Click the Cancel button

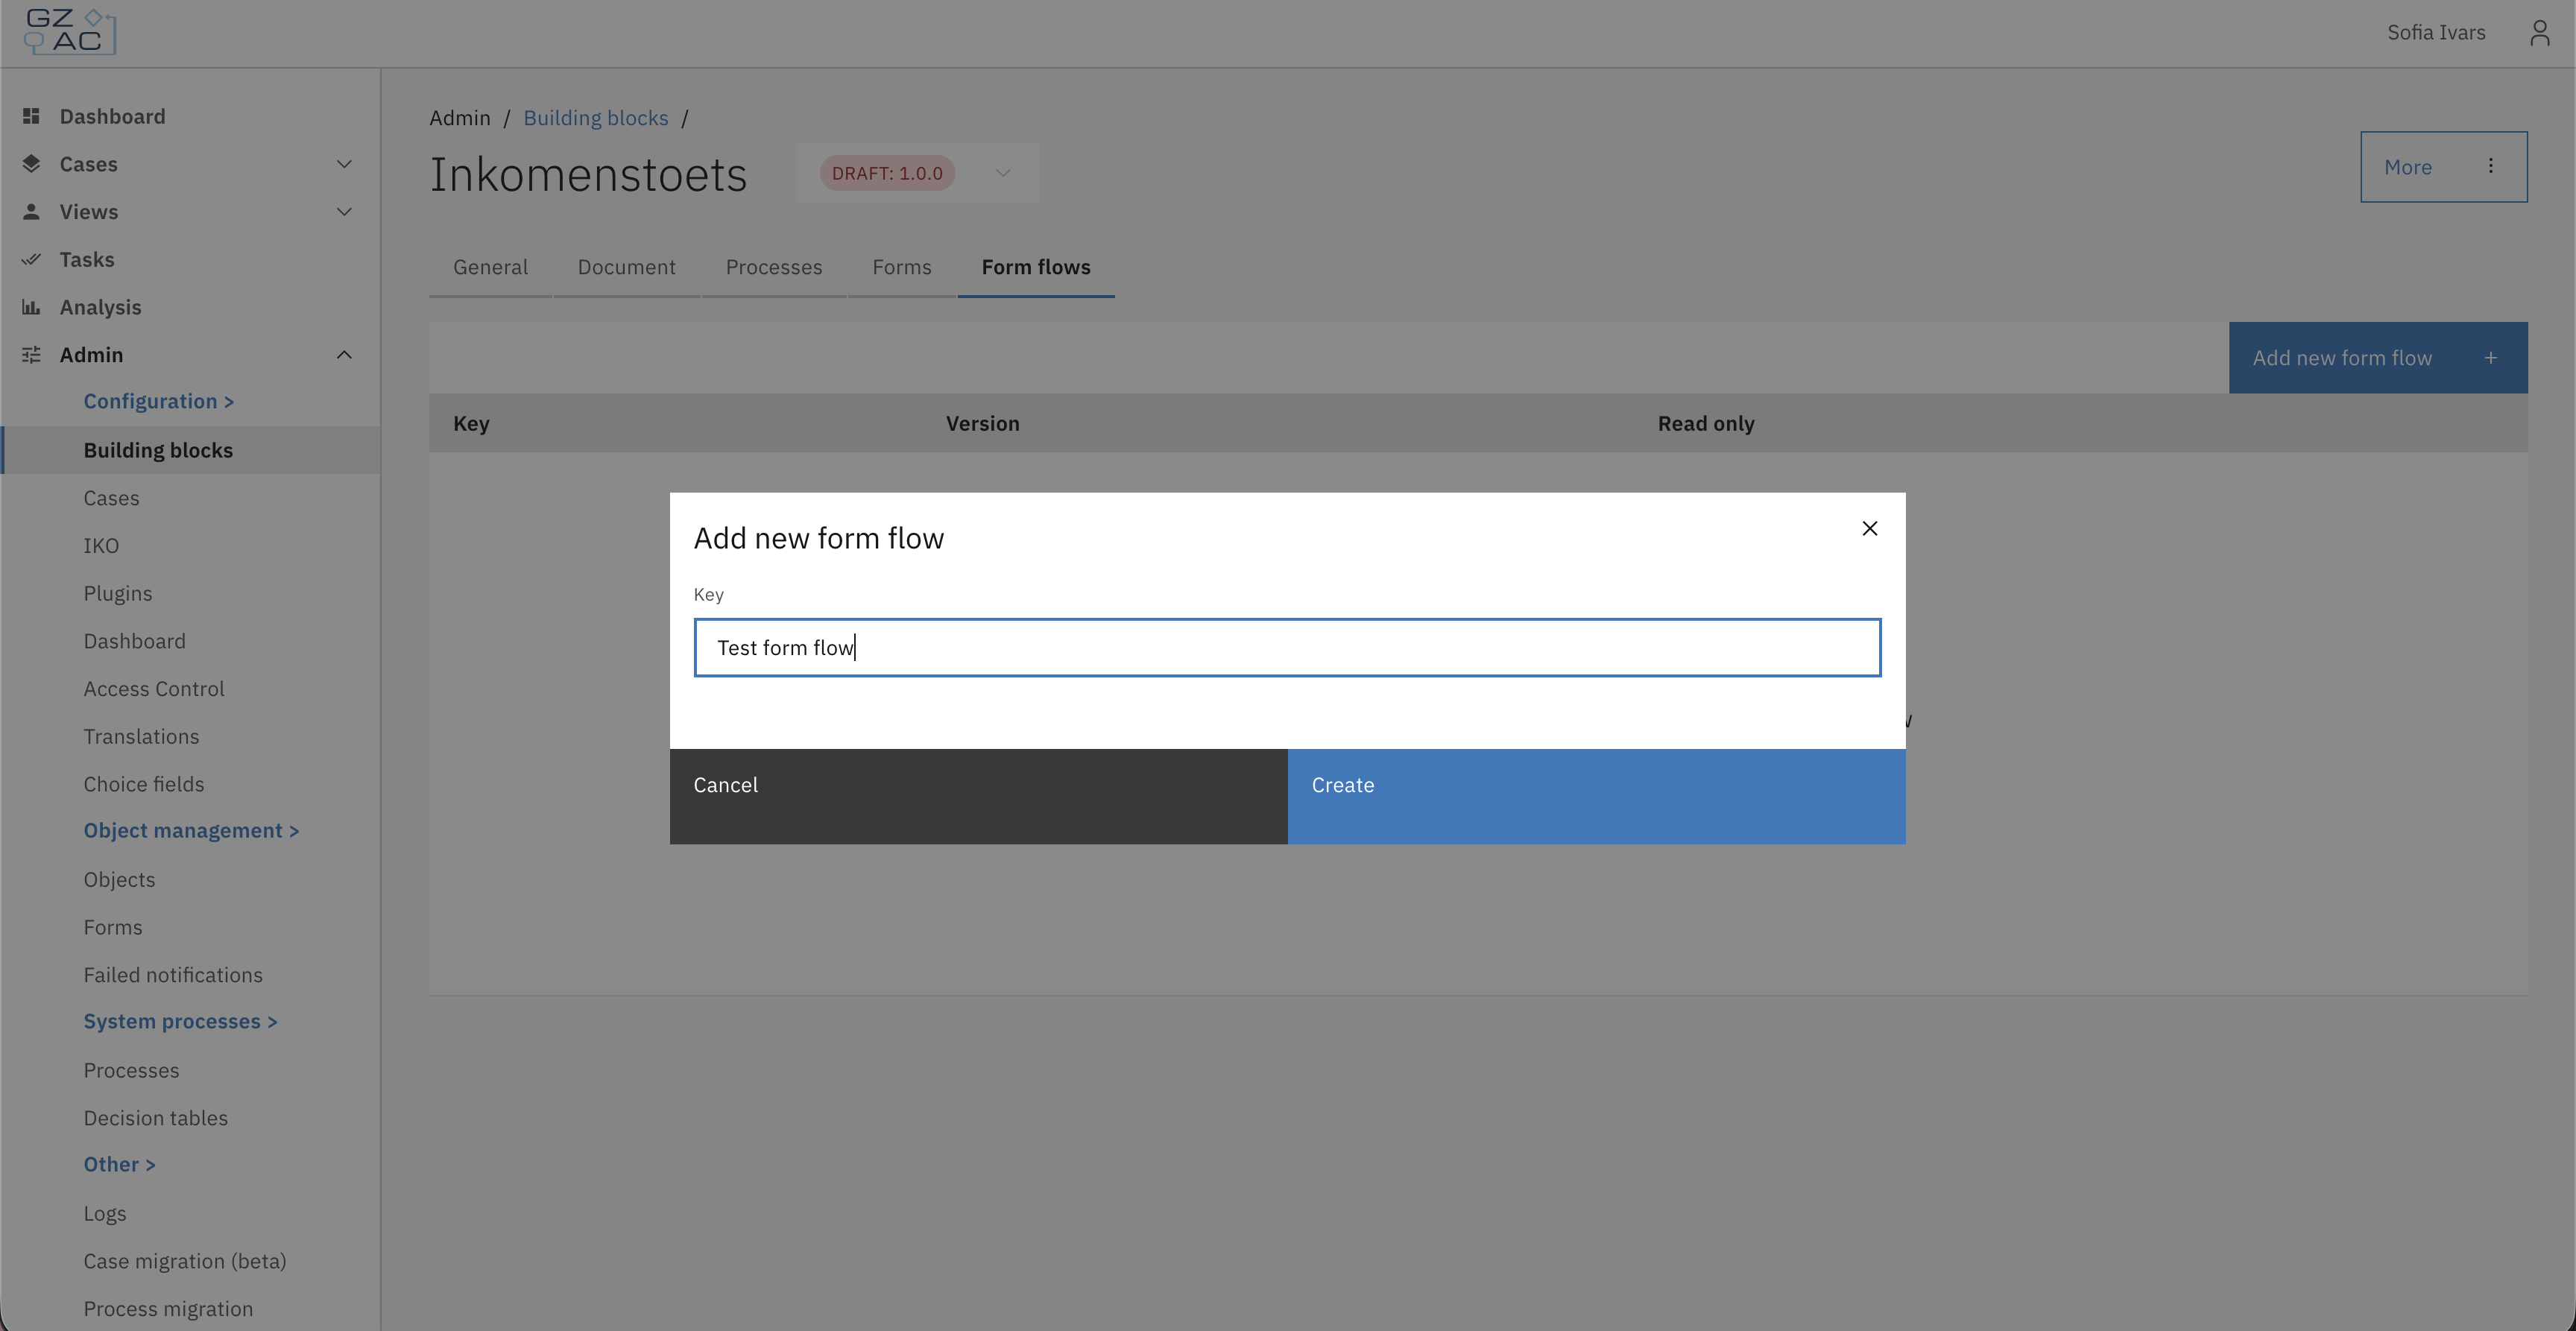979,796
